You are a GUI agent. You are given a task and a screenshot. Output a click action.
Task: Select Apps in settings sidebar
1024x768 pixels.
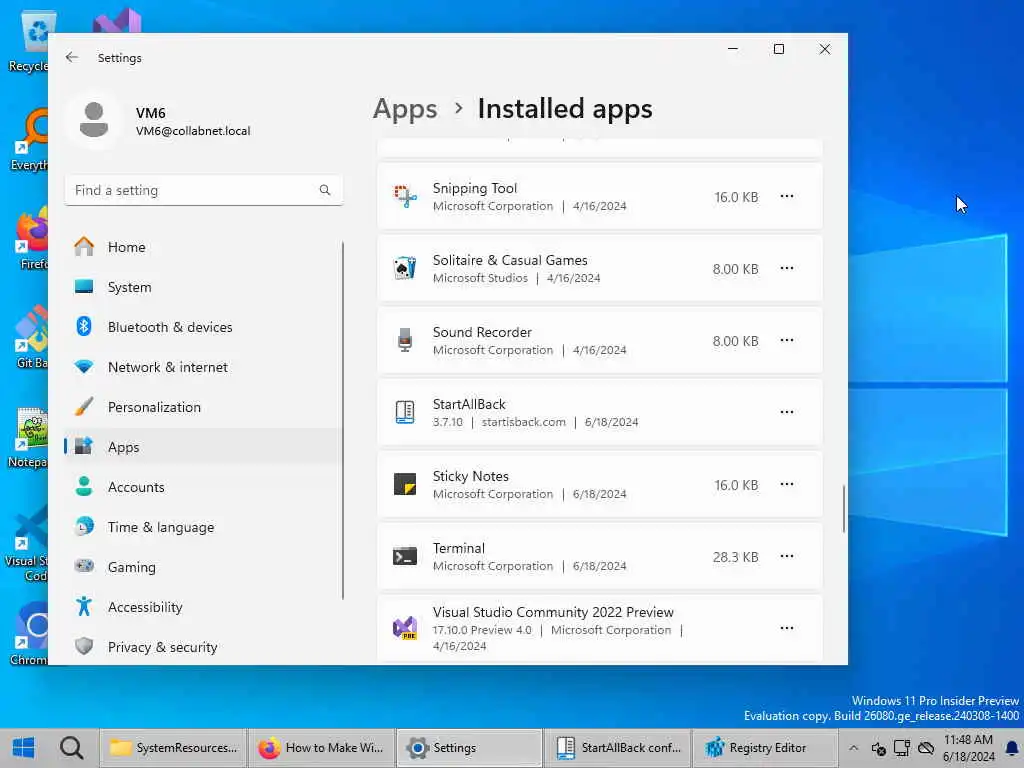tap(202, 447)
